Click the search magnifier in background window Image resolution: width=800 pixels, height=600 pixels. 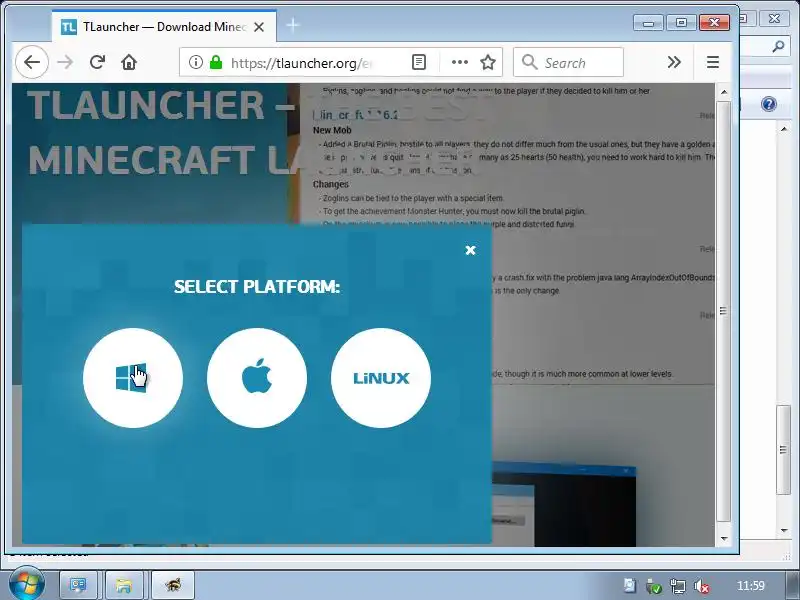[x=778, y=47]
